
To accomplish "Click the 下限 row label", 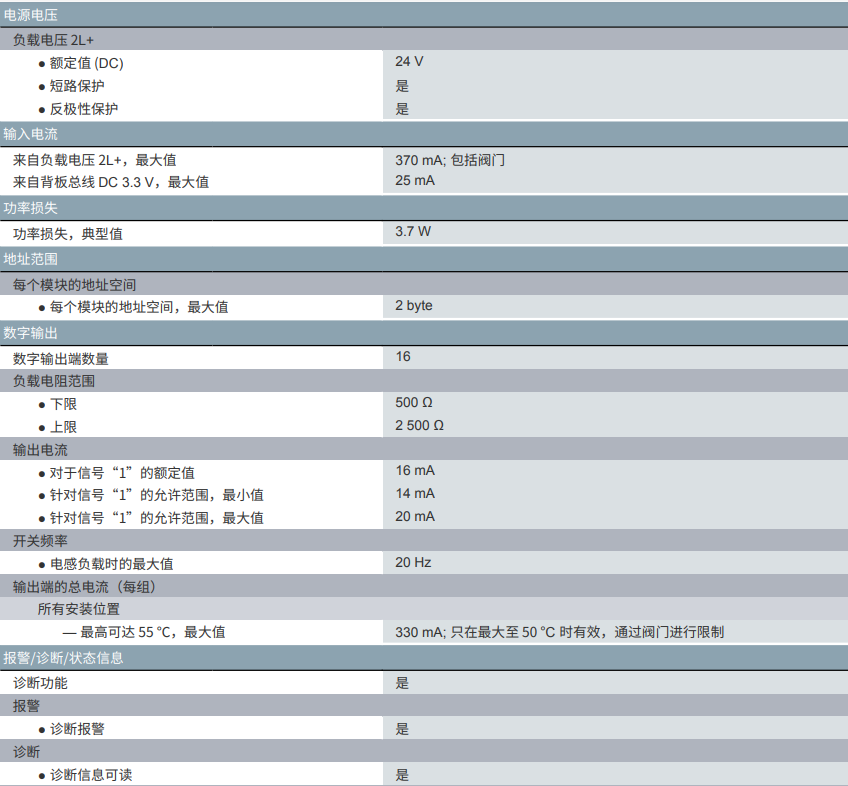I will point(63,404).
